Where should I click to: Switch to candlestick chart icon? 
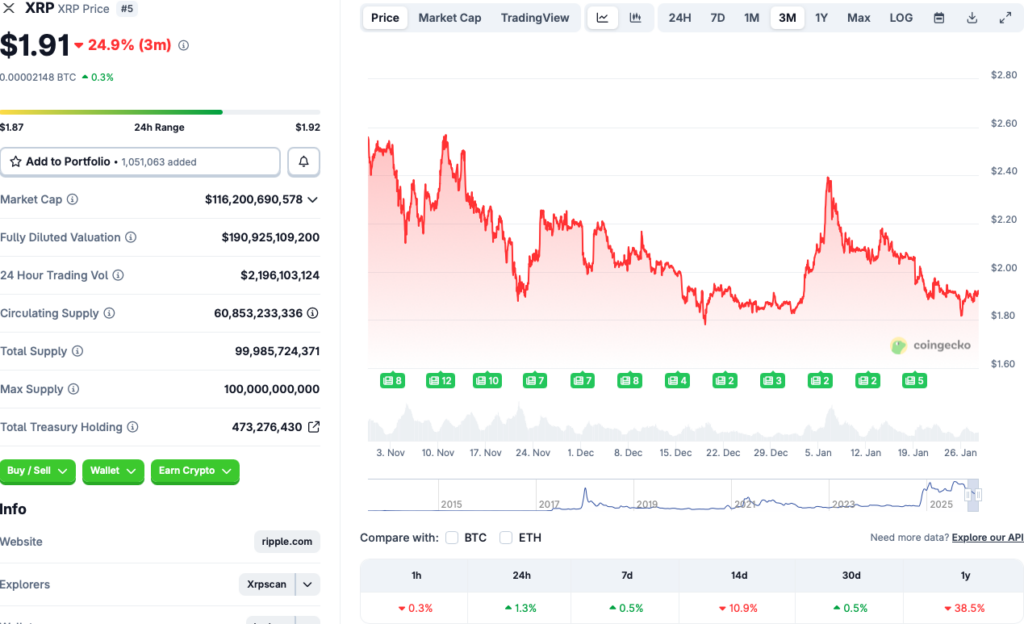coord(635,18)
